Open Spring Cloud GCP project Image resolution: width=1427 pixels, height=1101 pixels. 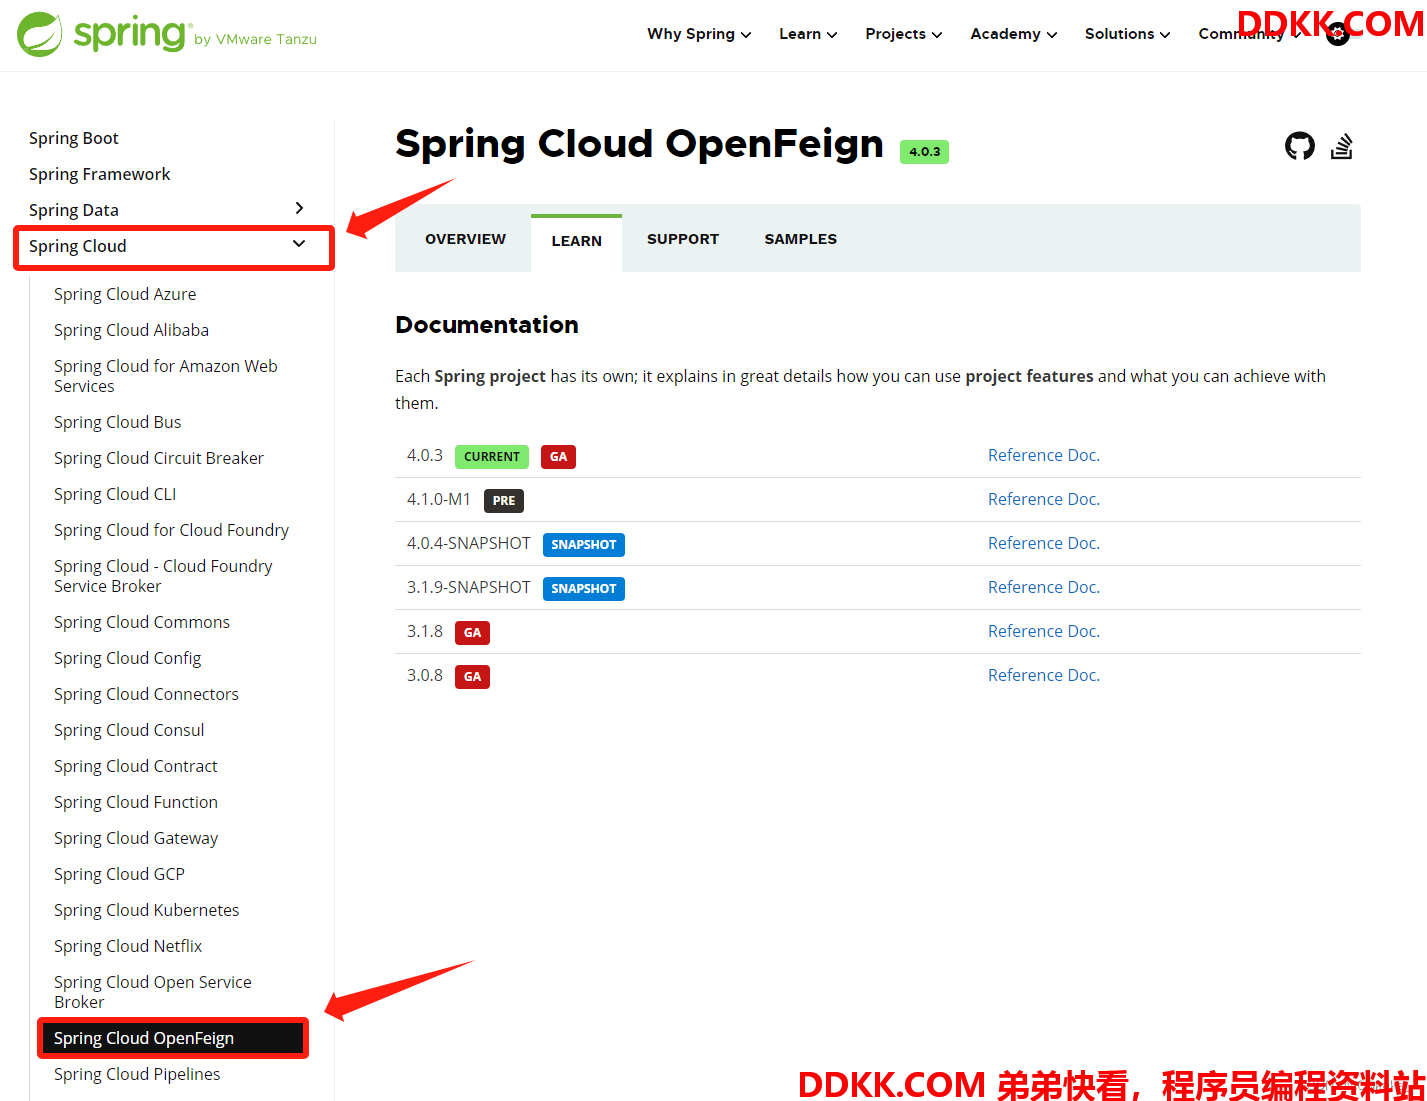coord(119,874)
